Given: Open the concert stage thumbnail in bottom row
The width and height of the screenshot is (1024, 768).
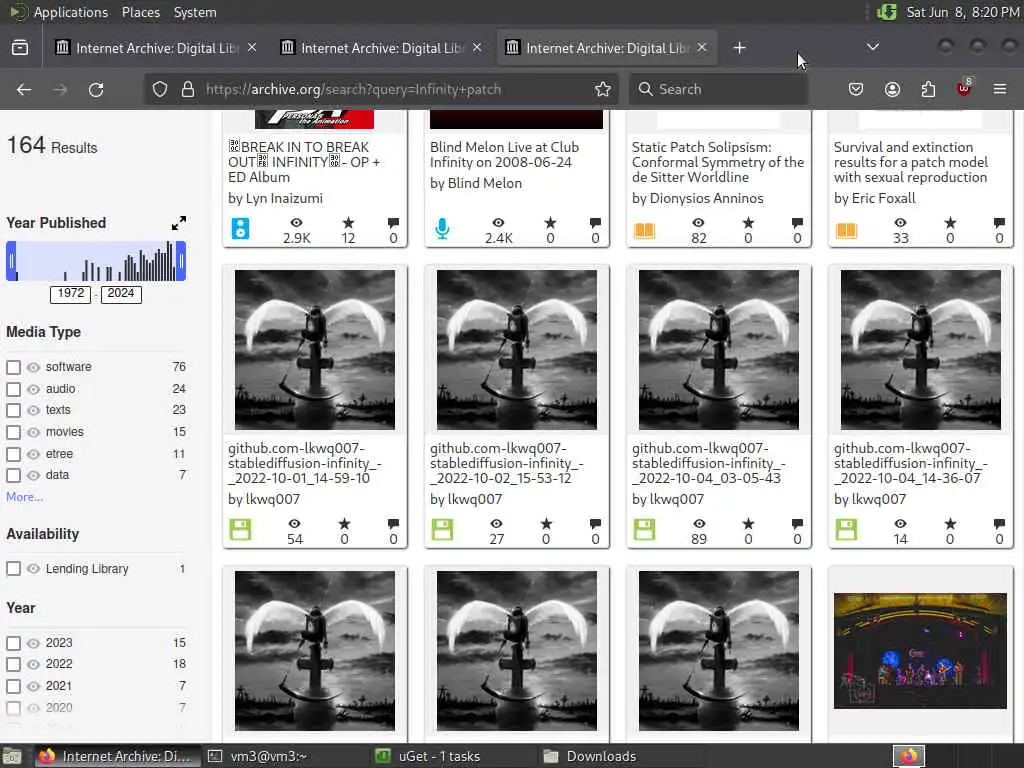Looking at the screenshot, I should [920, 651].
